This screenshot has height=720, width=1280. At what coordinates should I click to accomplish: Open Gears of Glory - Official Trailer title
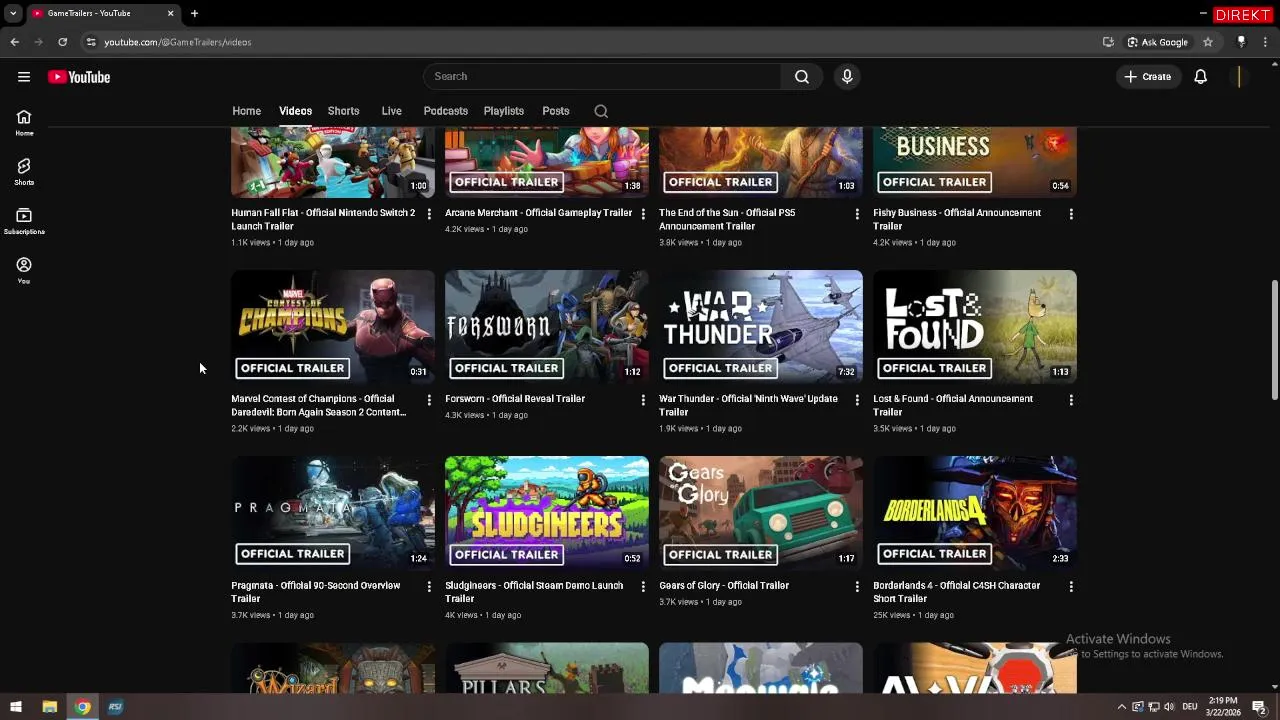point(724,586)
